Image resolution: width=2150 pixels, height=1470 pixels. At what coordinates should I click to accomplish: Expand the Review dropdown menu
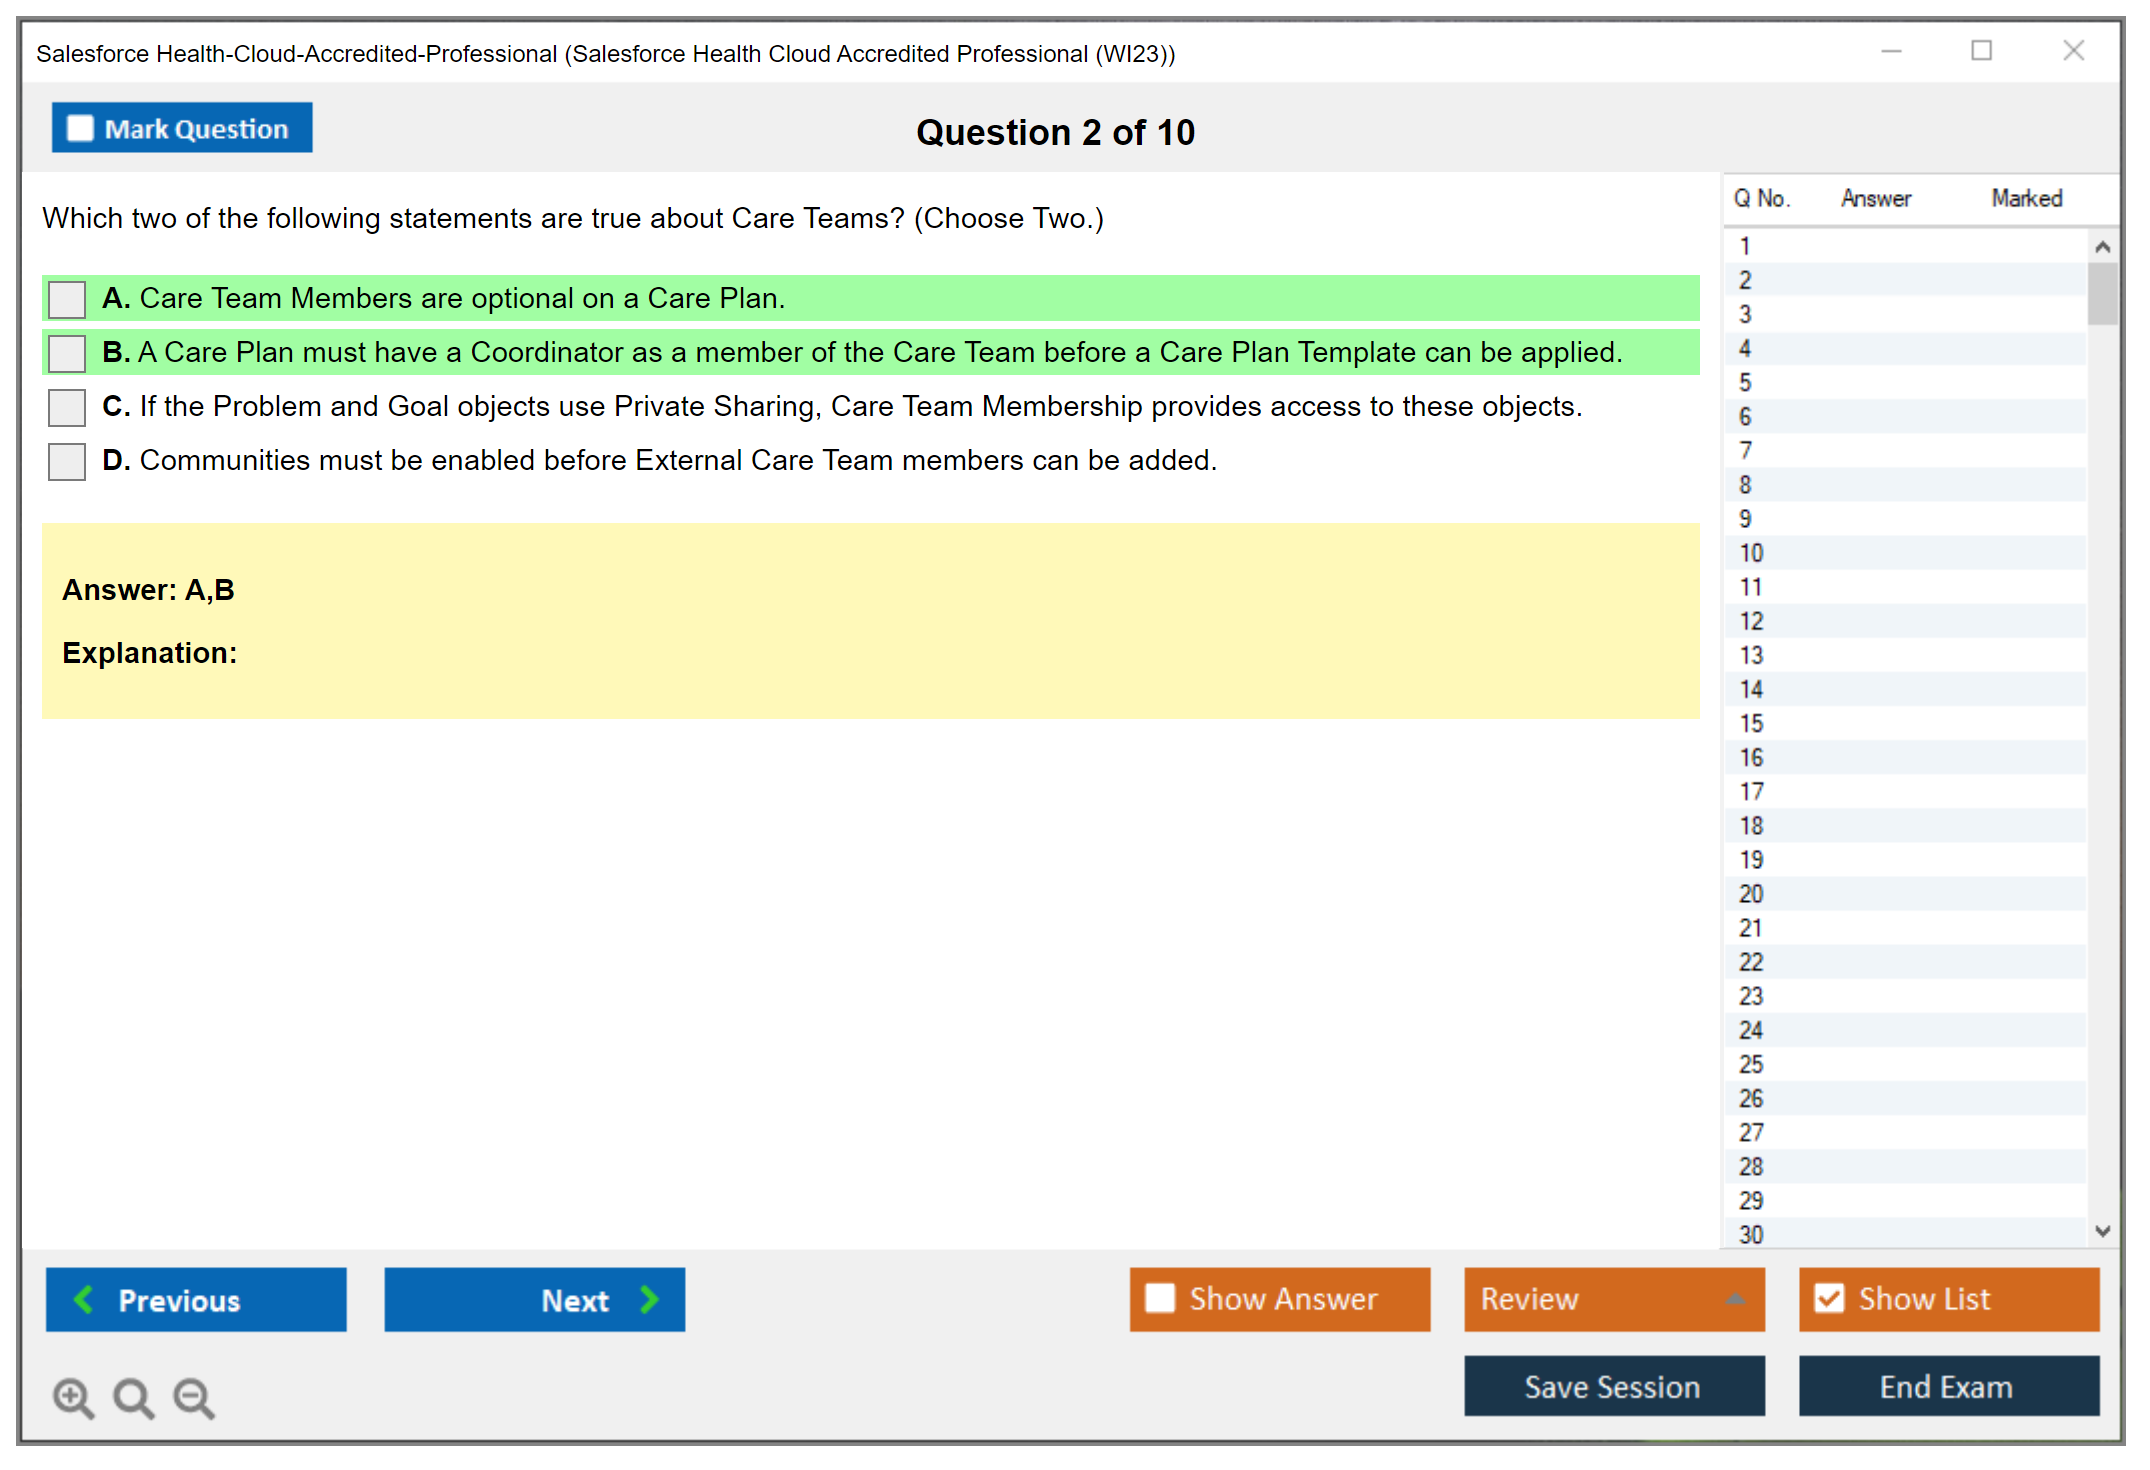[x=1735, y=1298]
